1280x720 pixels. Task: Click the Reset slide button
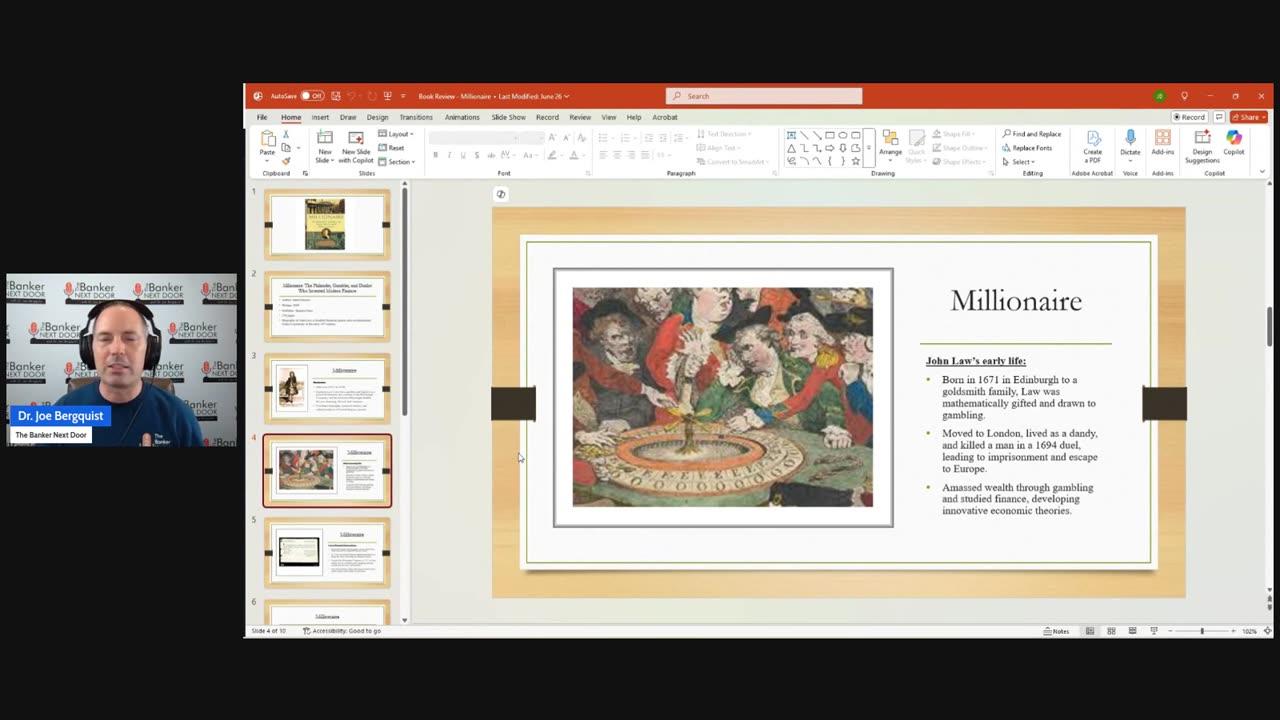click(x=392, y=148)
